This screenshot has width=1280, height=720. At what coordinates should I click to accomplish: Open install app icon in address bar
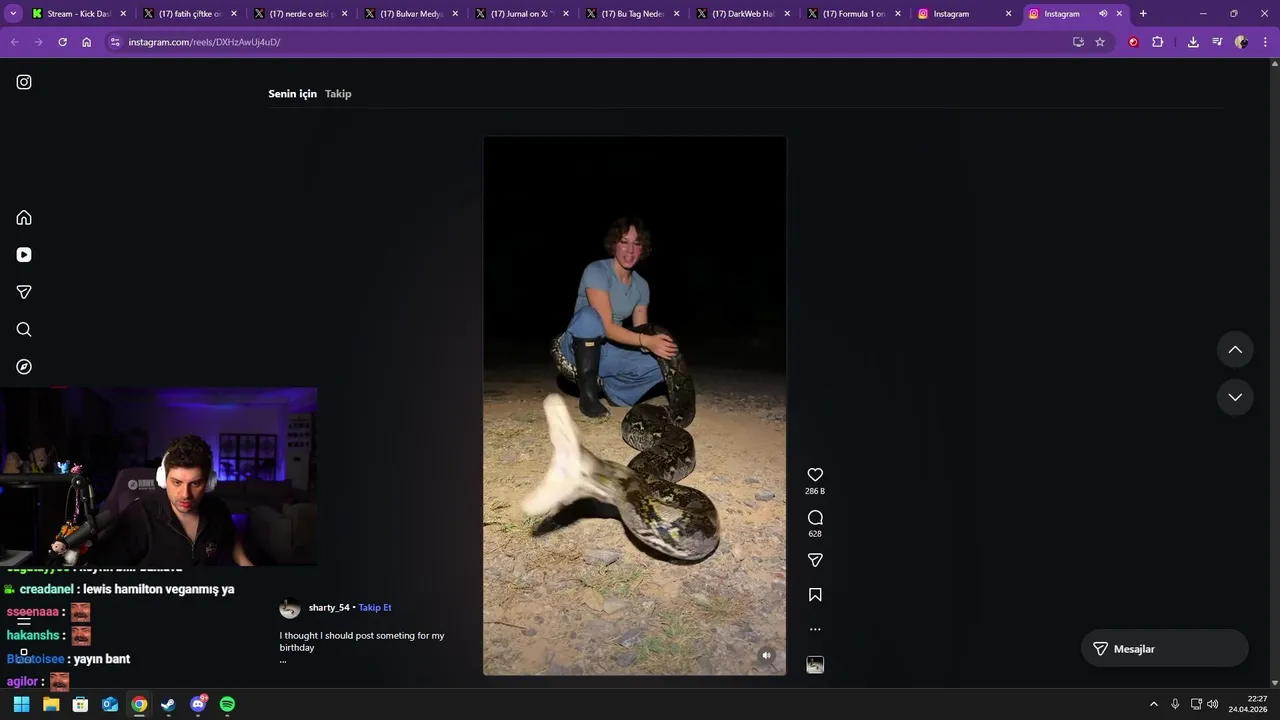(1078, 42)
